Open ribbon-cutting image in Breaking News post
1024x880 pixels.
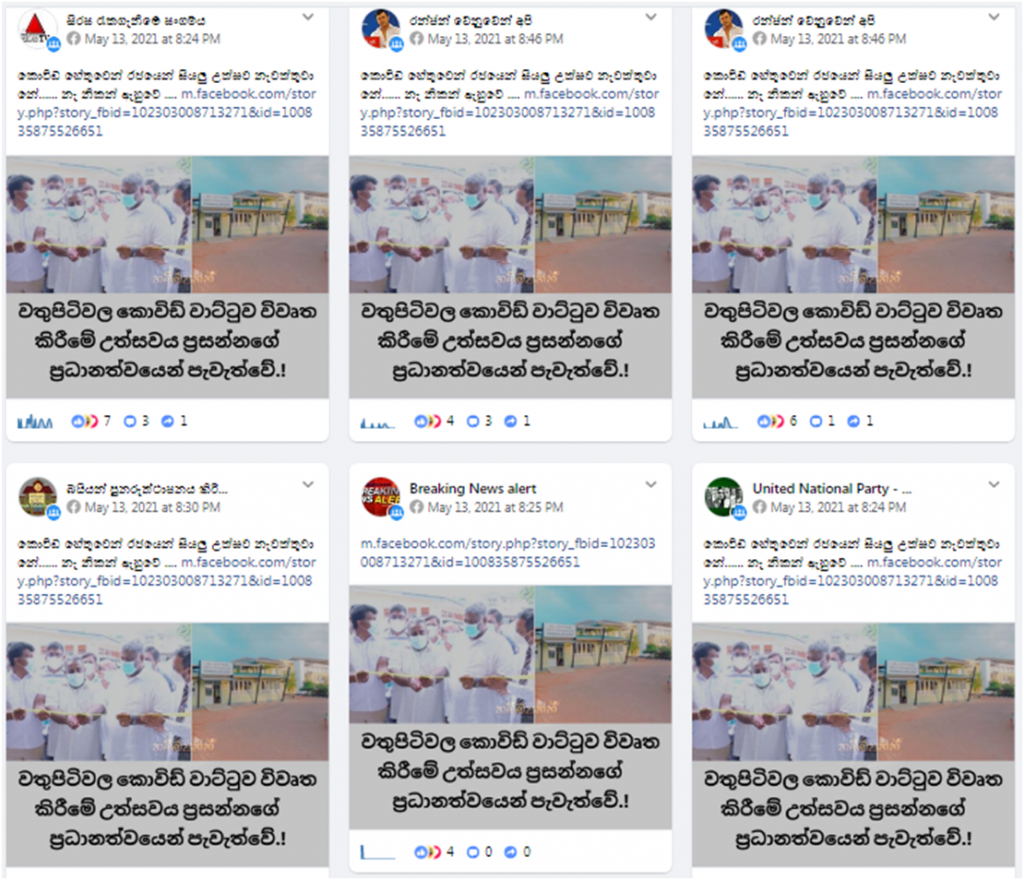pos(511,654)
